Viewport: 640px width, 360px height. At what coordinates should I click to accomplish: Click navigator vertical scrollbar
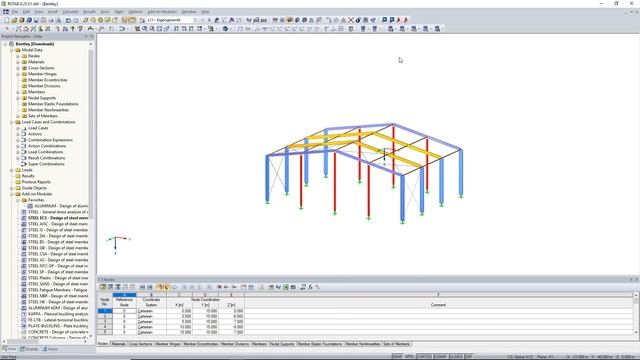click(x=91, y=135)
